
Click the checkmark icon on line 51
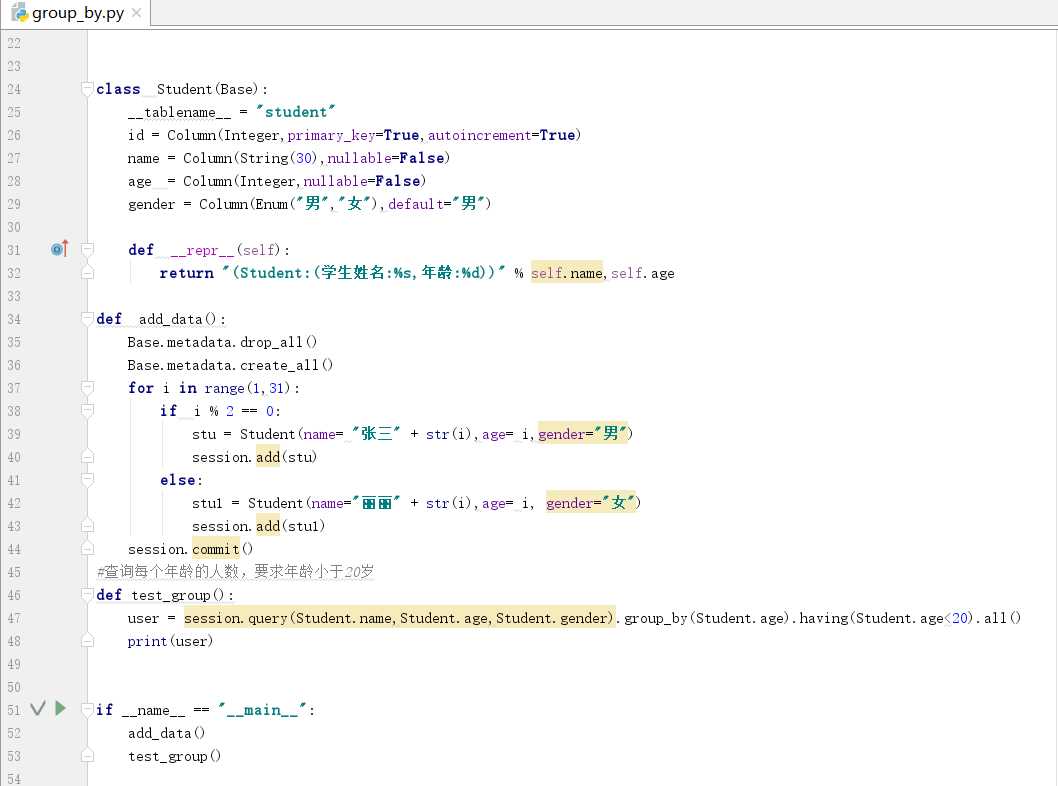38,708
